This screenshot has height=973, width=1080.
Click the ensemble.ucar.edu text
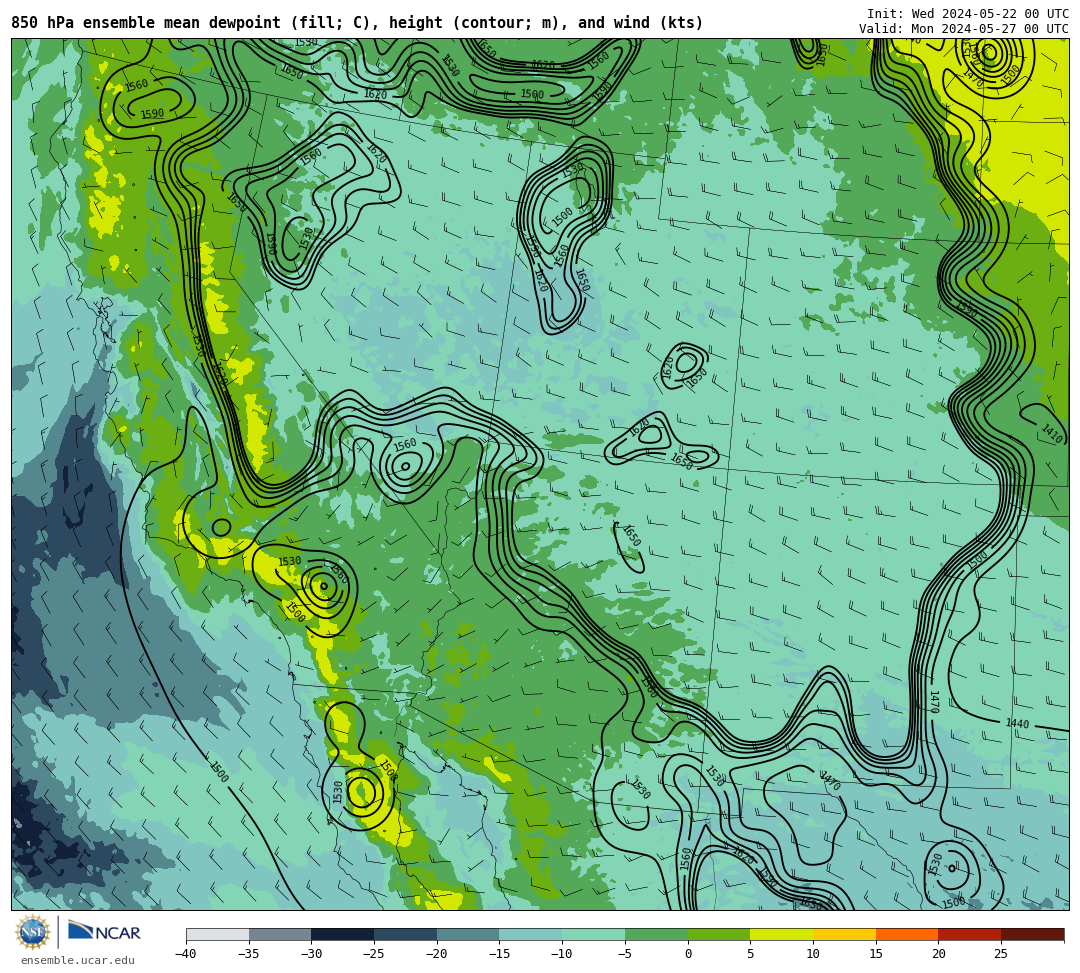tap(78, 961)
